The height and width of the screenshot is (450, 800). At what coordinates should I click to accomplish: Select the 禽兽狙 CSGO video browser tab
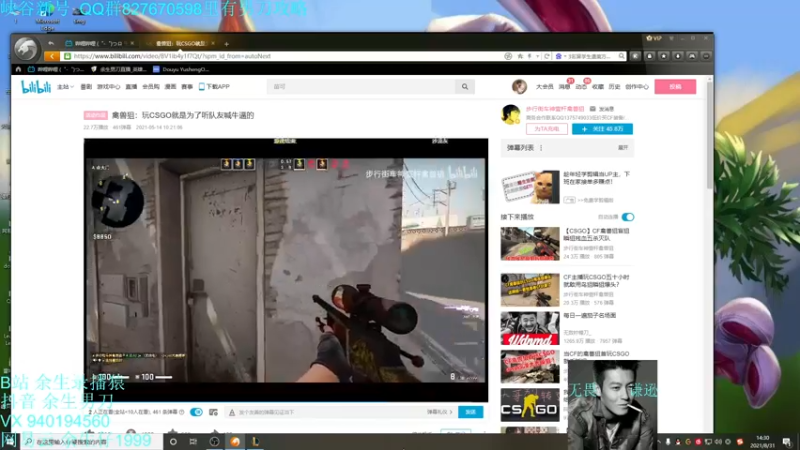click(180, 43)
